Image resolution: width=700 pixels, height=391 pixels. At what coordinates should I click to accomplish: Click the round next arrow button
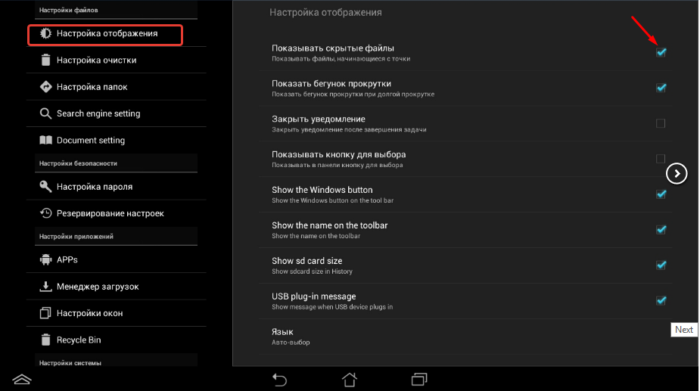676,174
